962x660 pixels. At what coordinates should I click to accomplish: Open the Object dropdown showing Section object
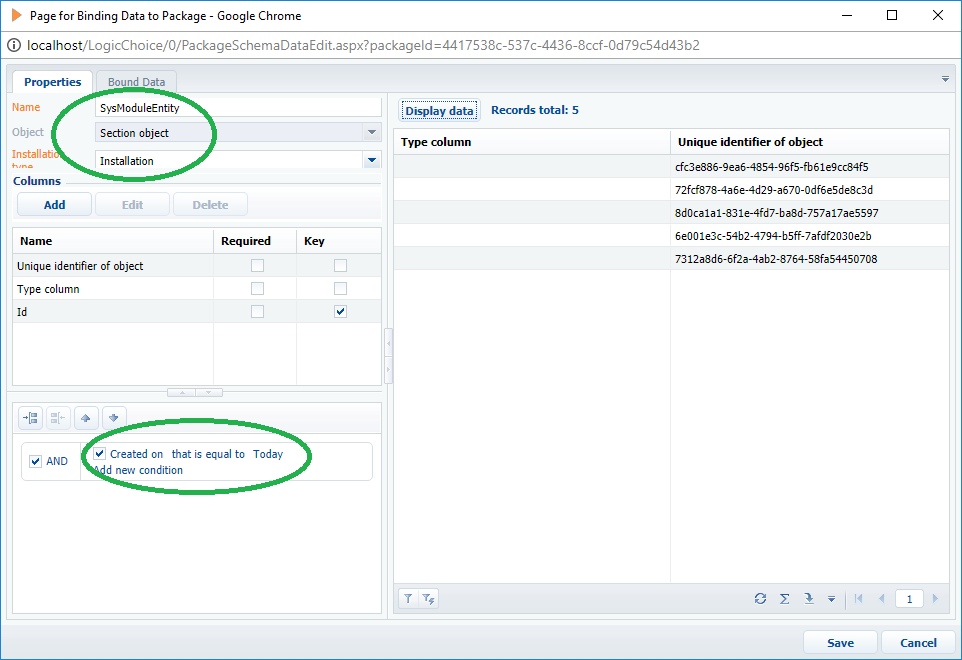point(371,132)
